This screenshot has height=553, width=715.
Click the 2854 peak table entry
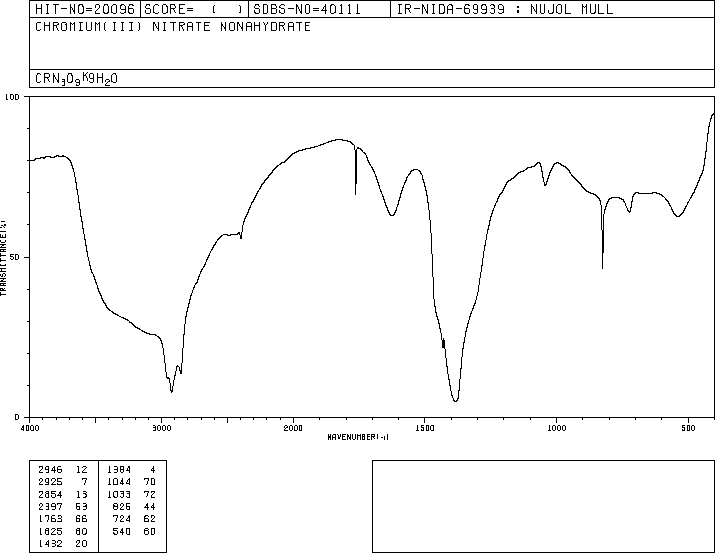[62, 494]
